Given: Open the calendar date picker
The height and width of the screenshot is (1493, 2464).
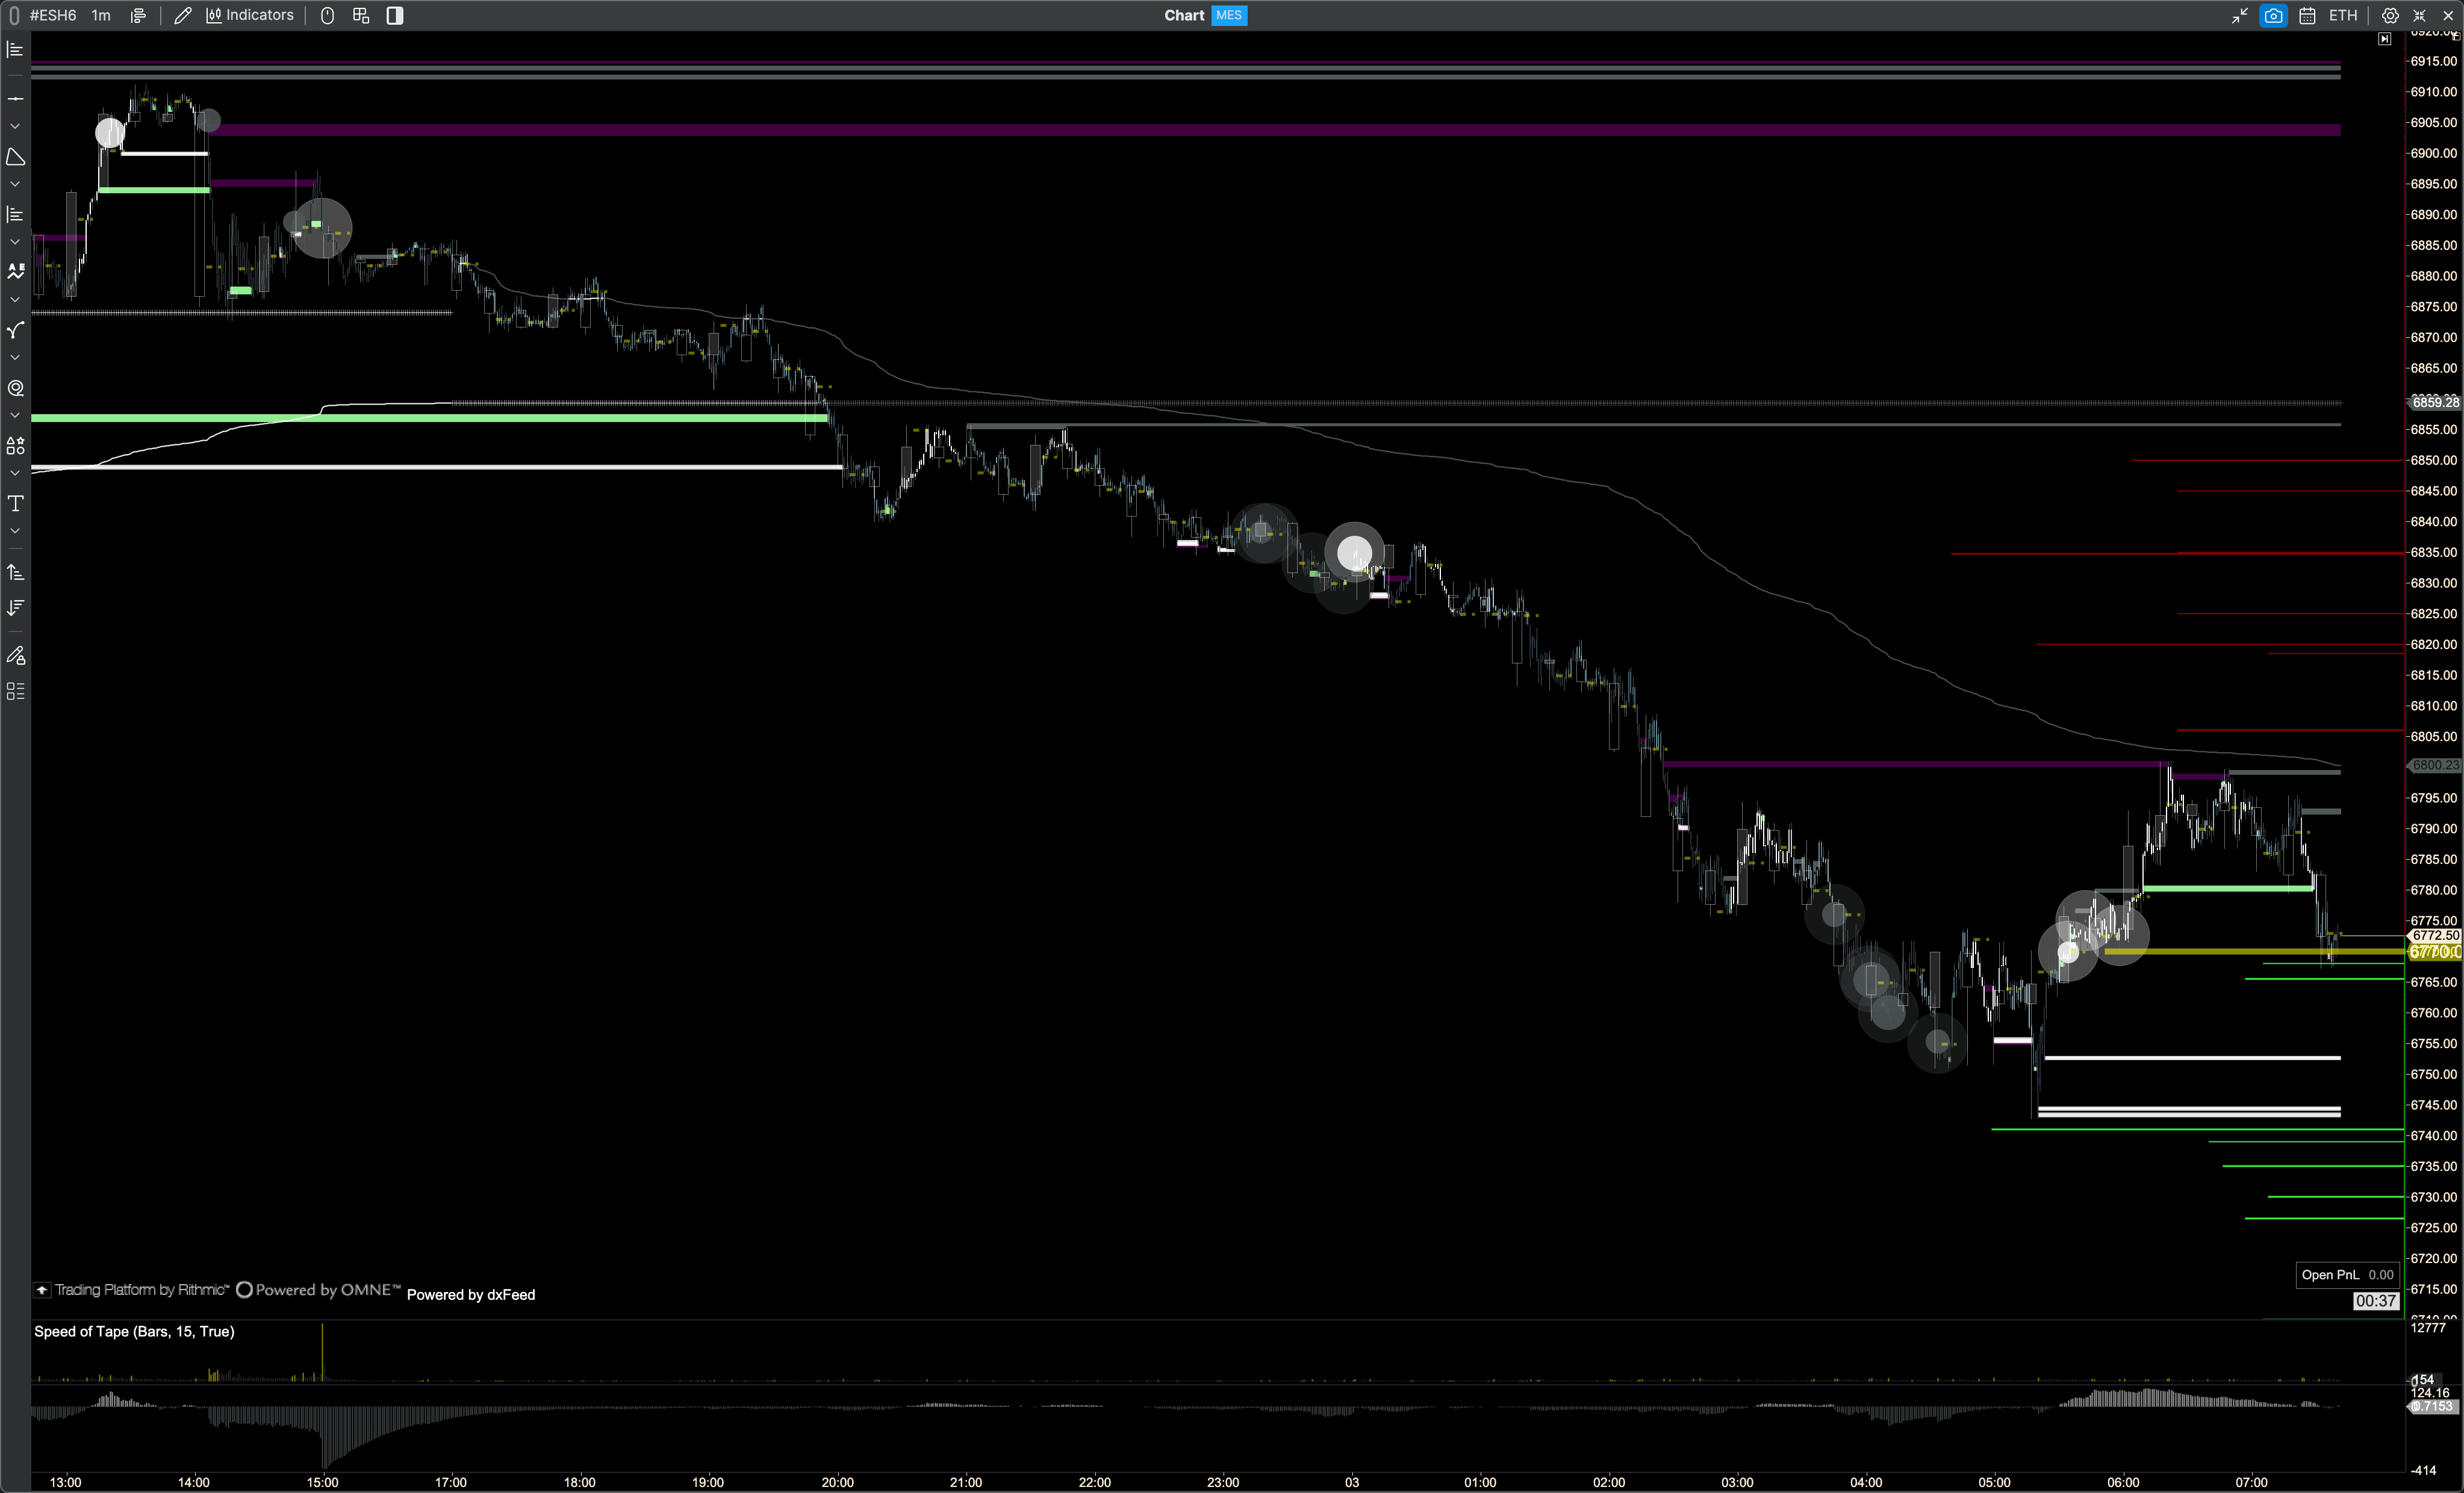Looking at the screenshot, I should click(2307, 15).
